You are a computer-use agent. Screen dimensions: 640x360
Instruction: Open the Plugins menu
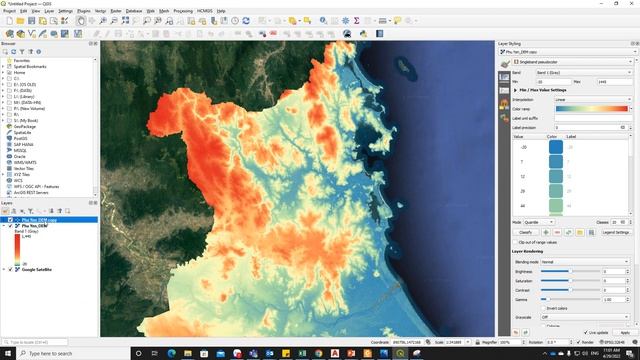pos(84,11)
